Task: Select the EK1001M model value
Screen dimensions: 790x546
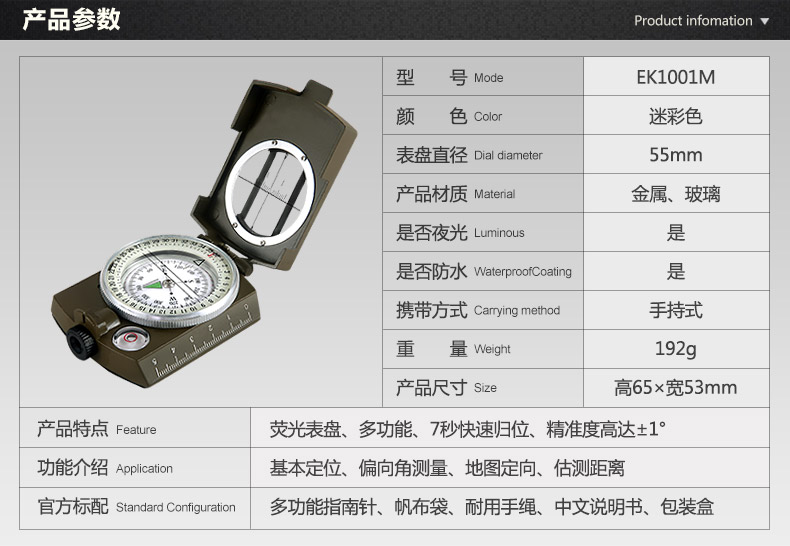Action: [676, 77]
